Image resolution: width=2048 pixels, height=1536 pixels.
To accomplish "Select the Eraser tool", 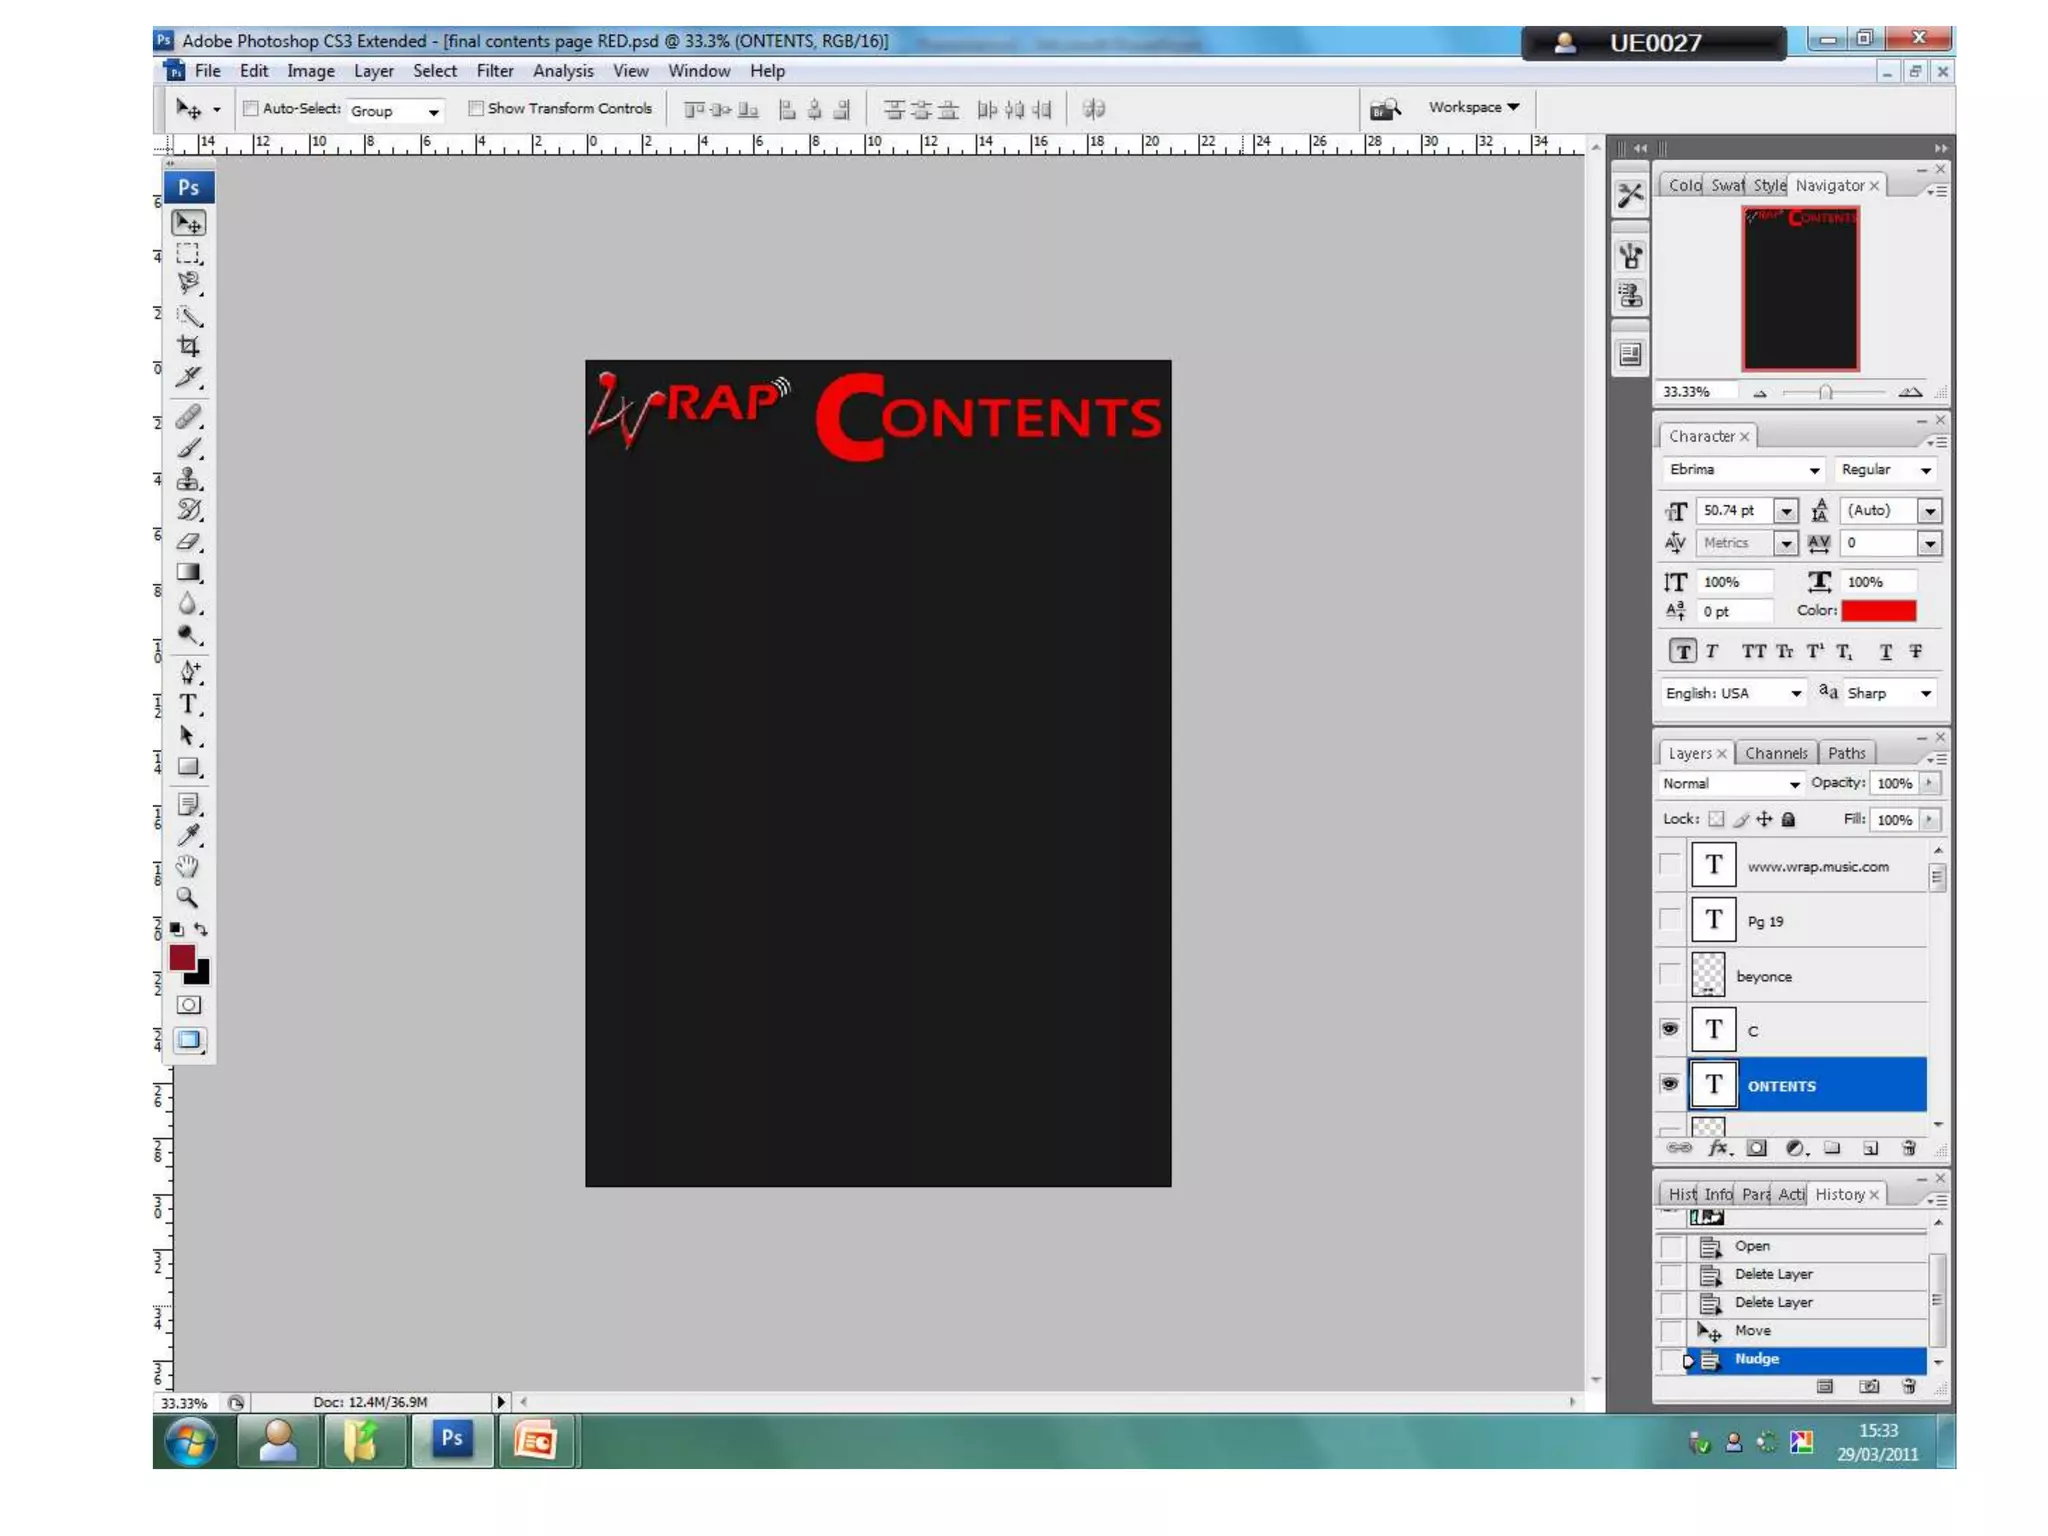I will [x=189, y=541].
